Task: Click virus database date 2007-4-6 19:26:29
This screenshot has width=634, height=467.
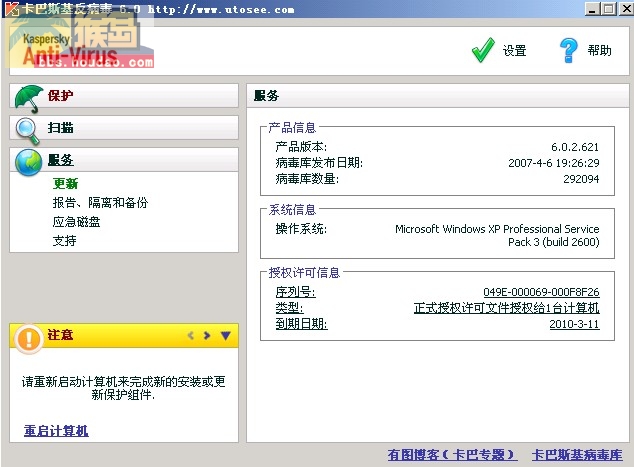Action: pyautogui.click(x=554, y=163)
